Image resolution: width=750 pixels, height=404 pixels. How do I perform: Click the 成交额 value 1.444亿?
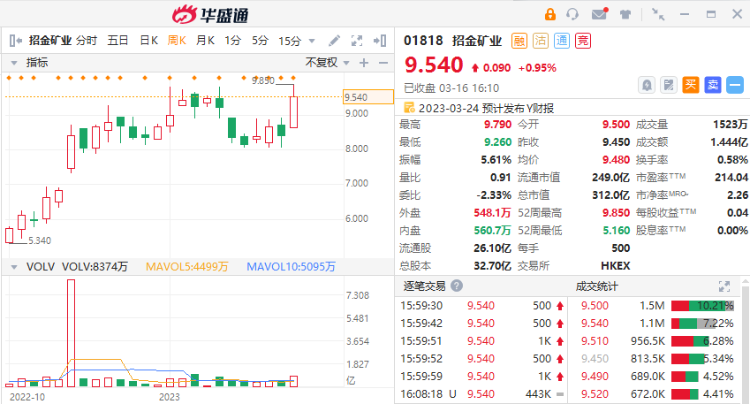(x=729, y=142)
